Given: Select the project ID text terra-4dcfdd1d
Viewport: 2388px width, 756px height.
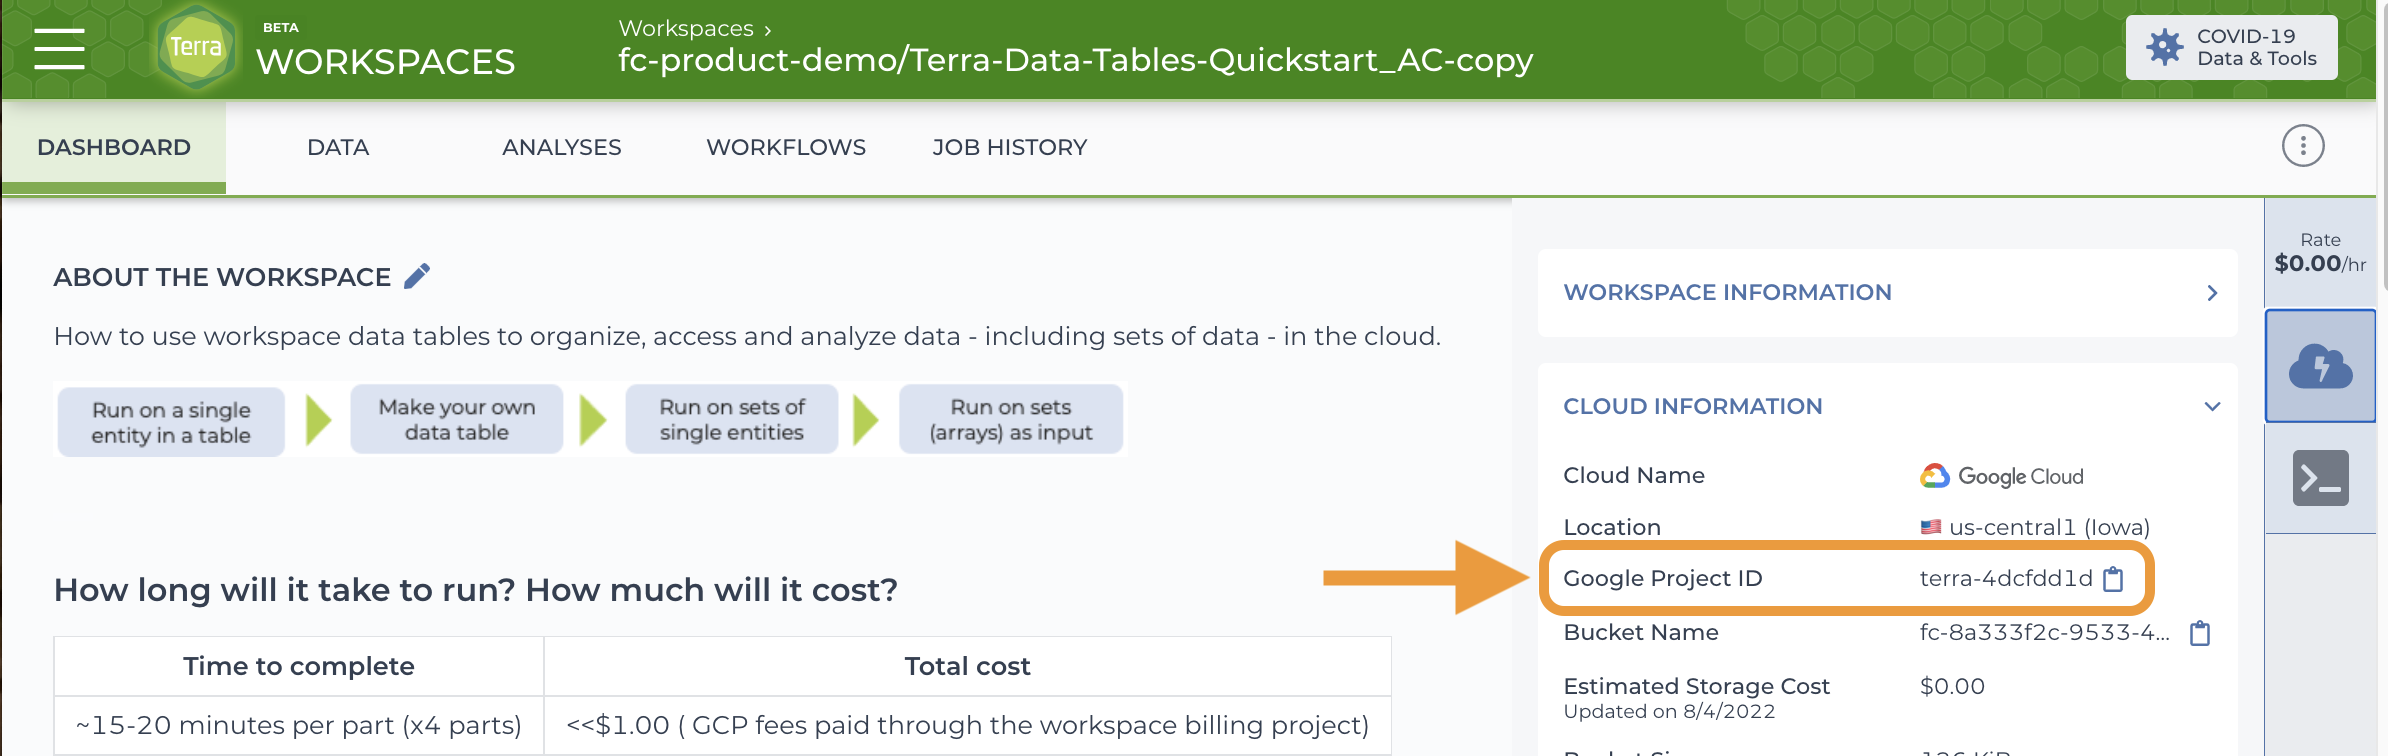Looking at the screenshot, I should [x=2006, y=578].
